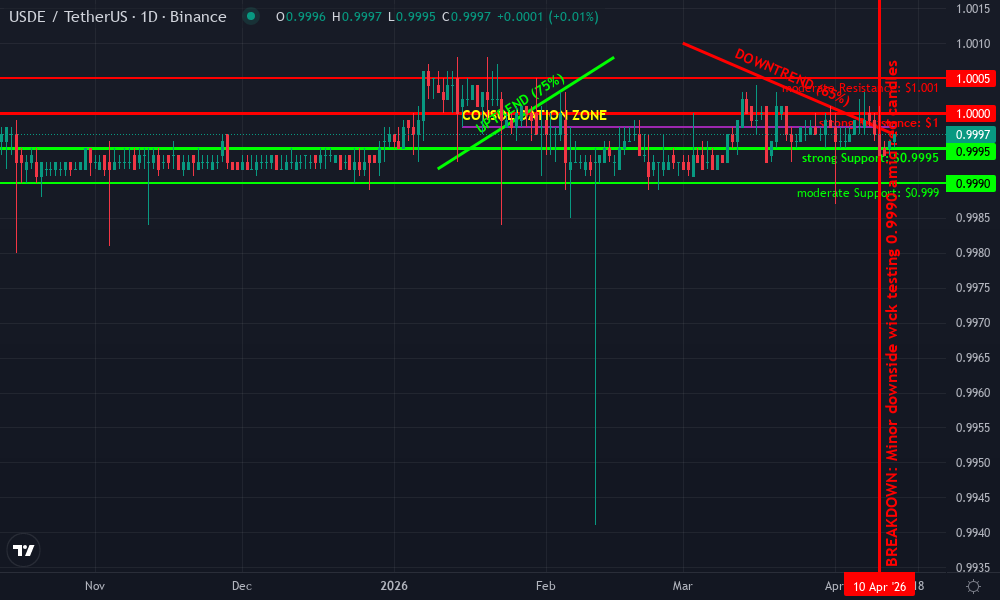Click the CONSOLIDATION ZONE label
The width and height of the screenshot is (1000, 600).
[534, 115]
